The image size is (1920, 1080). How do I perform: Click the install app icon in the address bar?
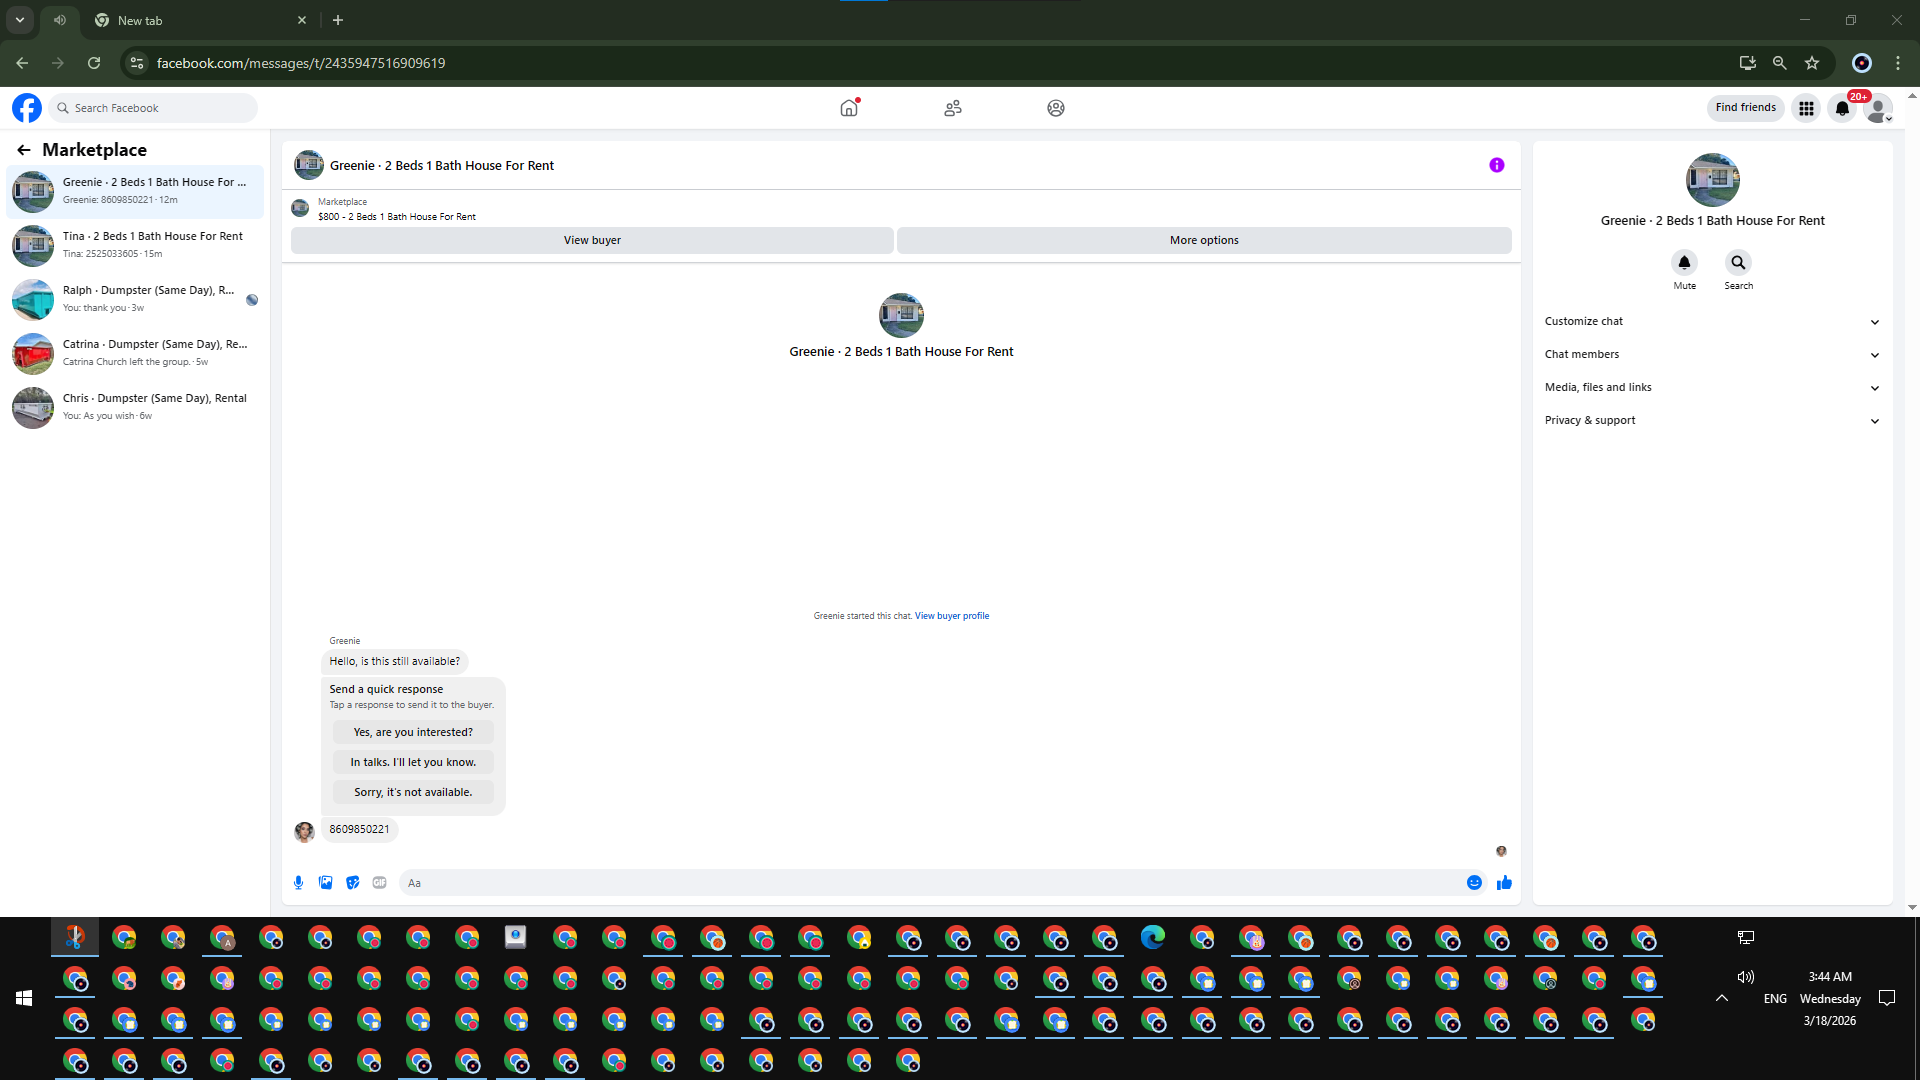1748,63
